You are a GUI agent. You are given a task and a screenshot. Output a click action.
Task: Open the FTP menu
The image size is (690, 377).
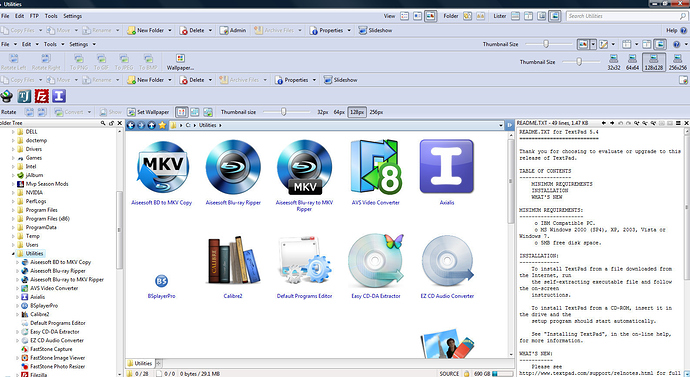click(x=34, y=16)
